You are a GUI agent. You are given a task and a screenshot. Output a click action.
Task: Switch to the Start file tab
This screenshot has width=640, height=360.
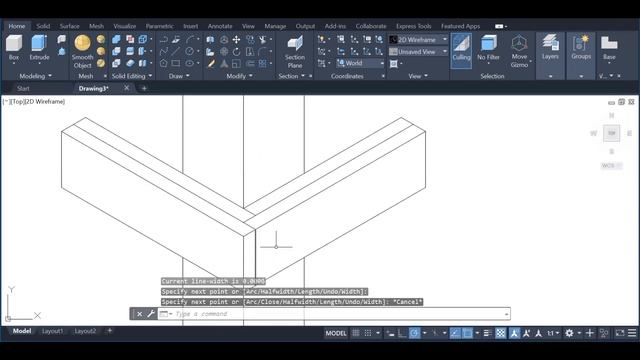[x=23, y=88]
